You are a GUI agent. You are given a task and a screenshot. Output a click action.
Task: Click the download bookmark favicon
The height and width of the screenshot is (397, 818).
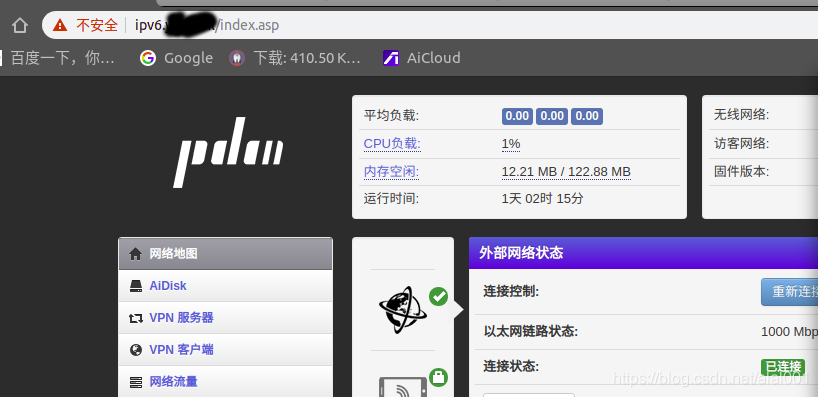237,58
